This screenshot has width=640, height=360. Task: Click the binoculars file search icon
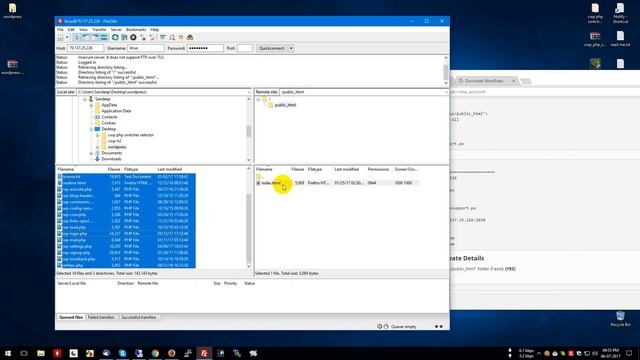point(190,38)
